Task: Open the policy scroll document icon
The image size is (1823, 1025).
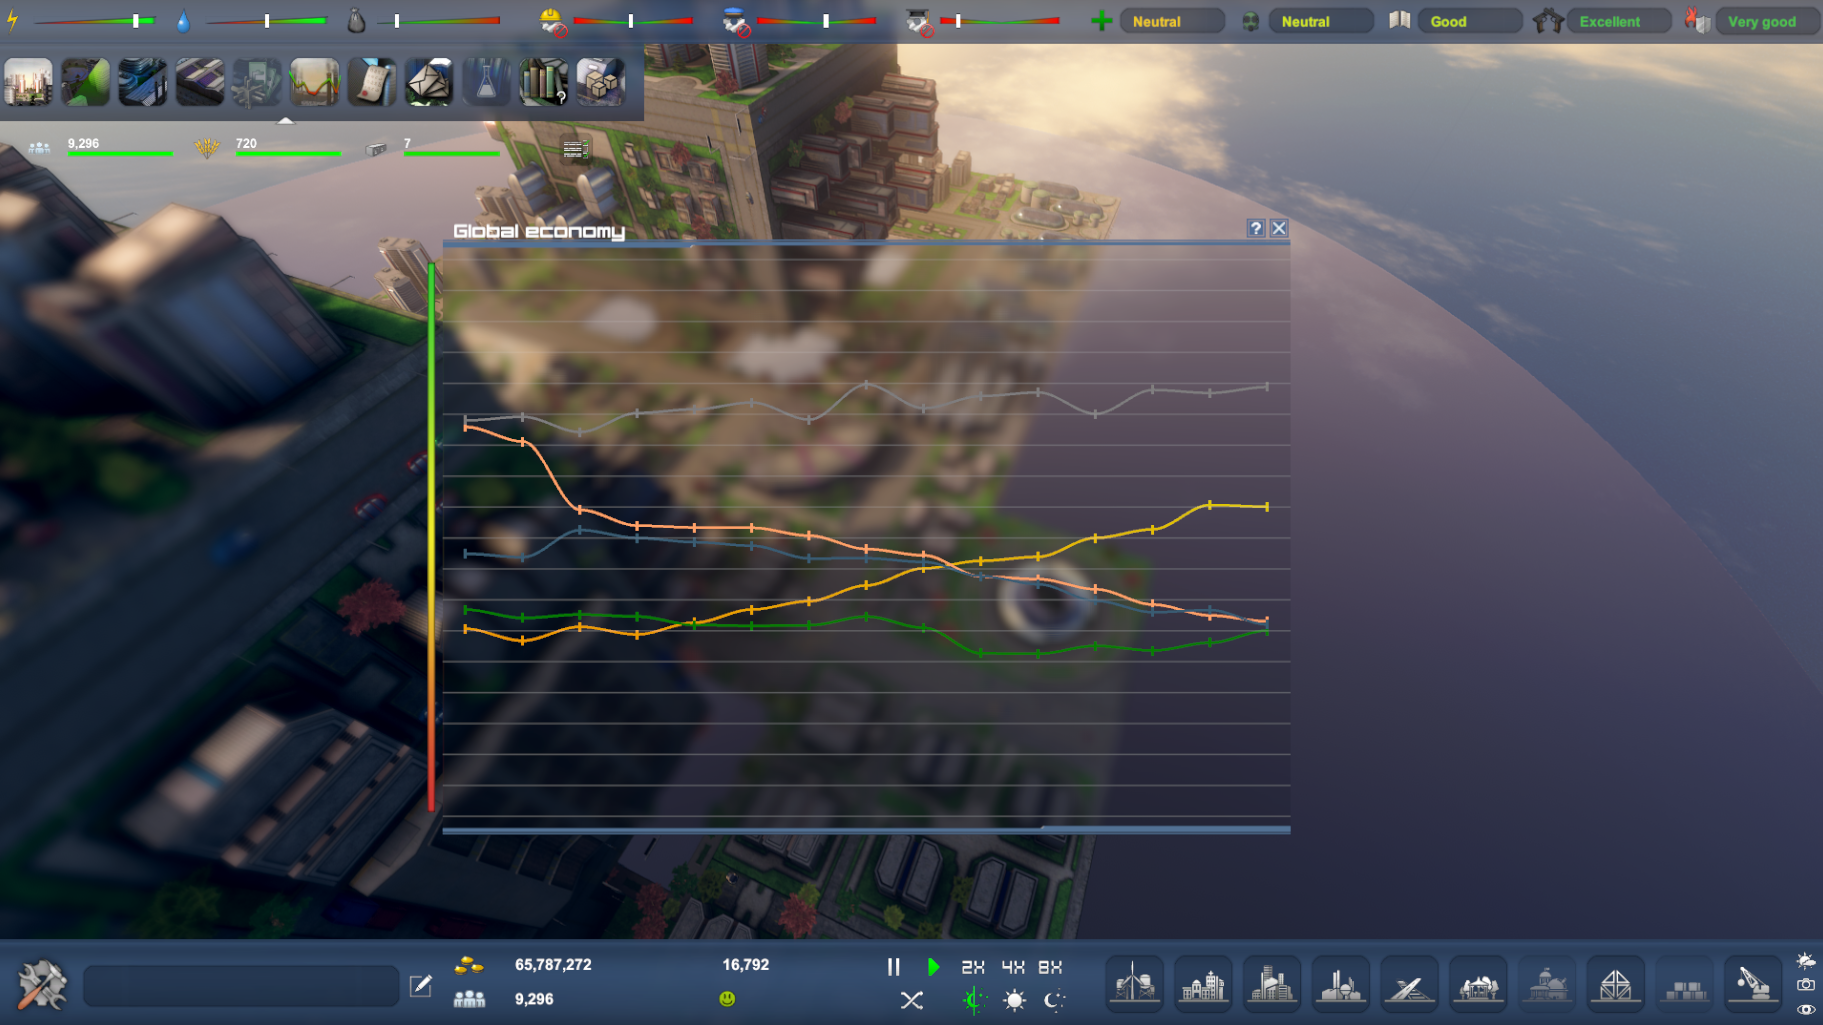Action: [x=372, y=81]
